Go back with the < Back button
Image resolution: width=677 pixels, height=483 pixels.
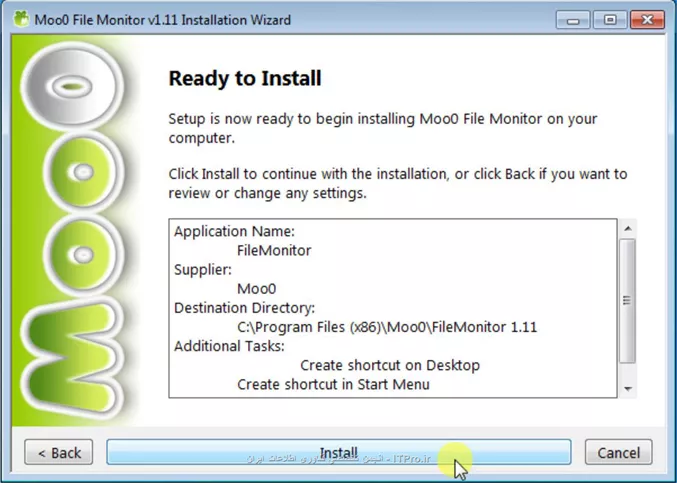tap(59, 452)
